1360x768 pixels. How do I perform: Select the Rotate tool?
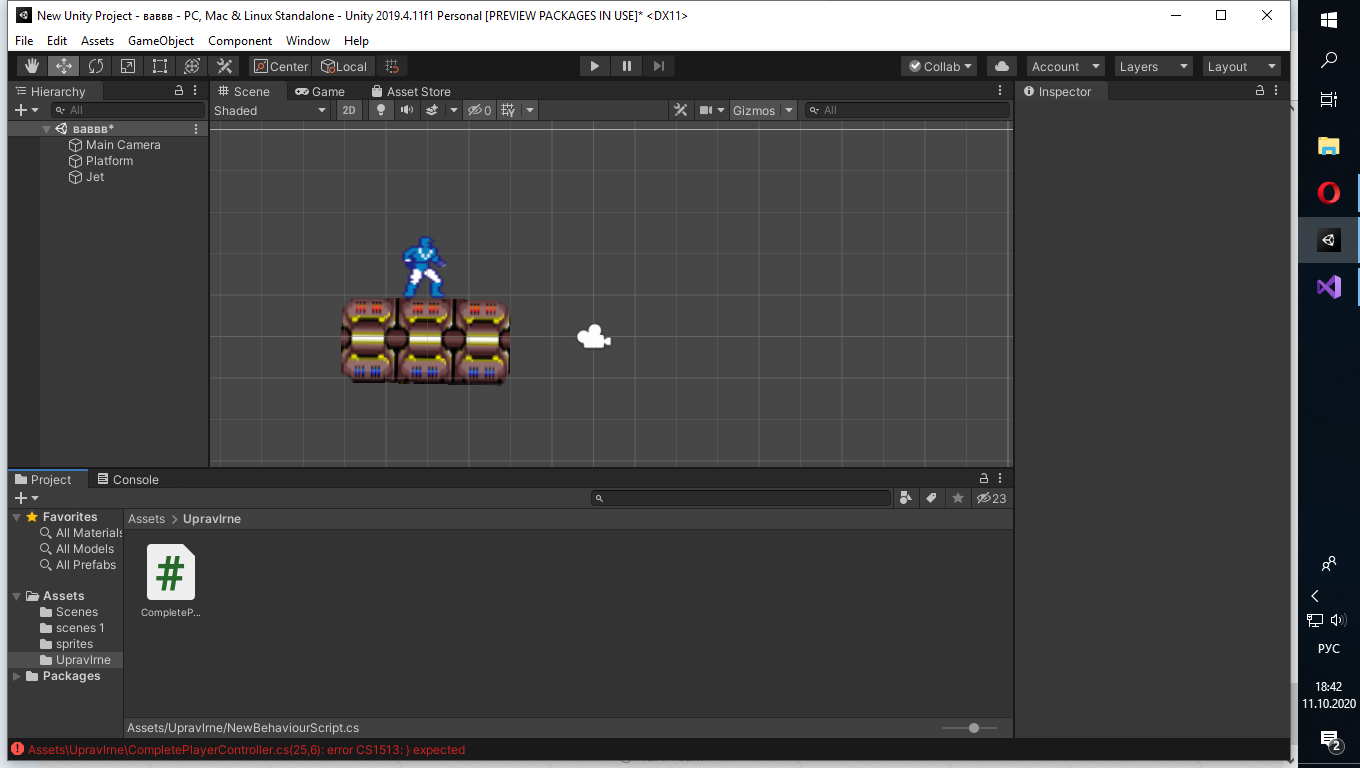click(x=96, y=66)
